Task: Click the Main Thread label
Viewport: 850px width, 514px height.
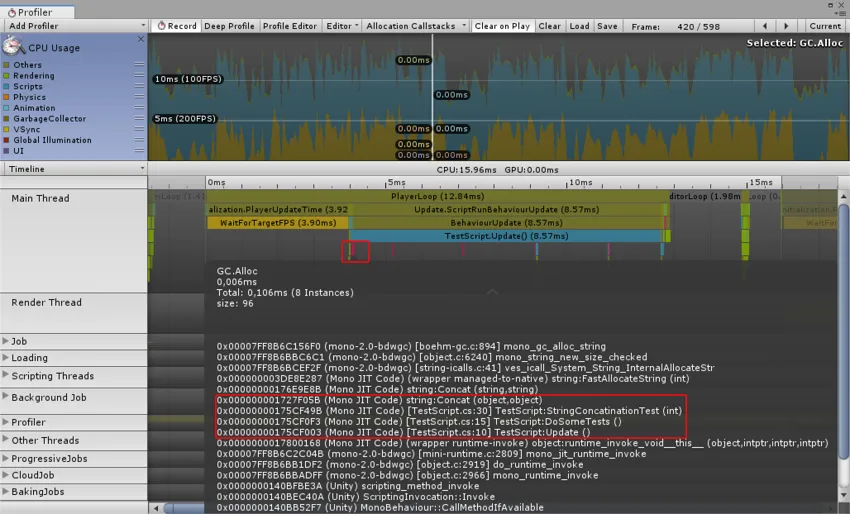Action: point(40,198)
